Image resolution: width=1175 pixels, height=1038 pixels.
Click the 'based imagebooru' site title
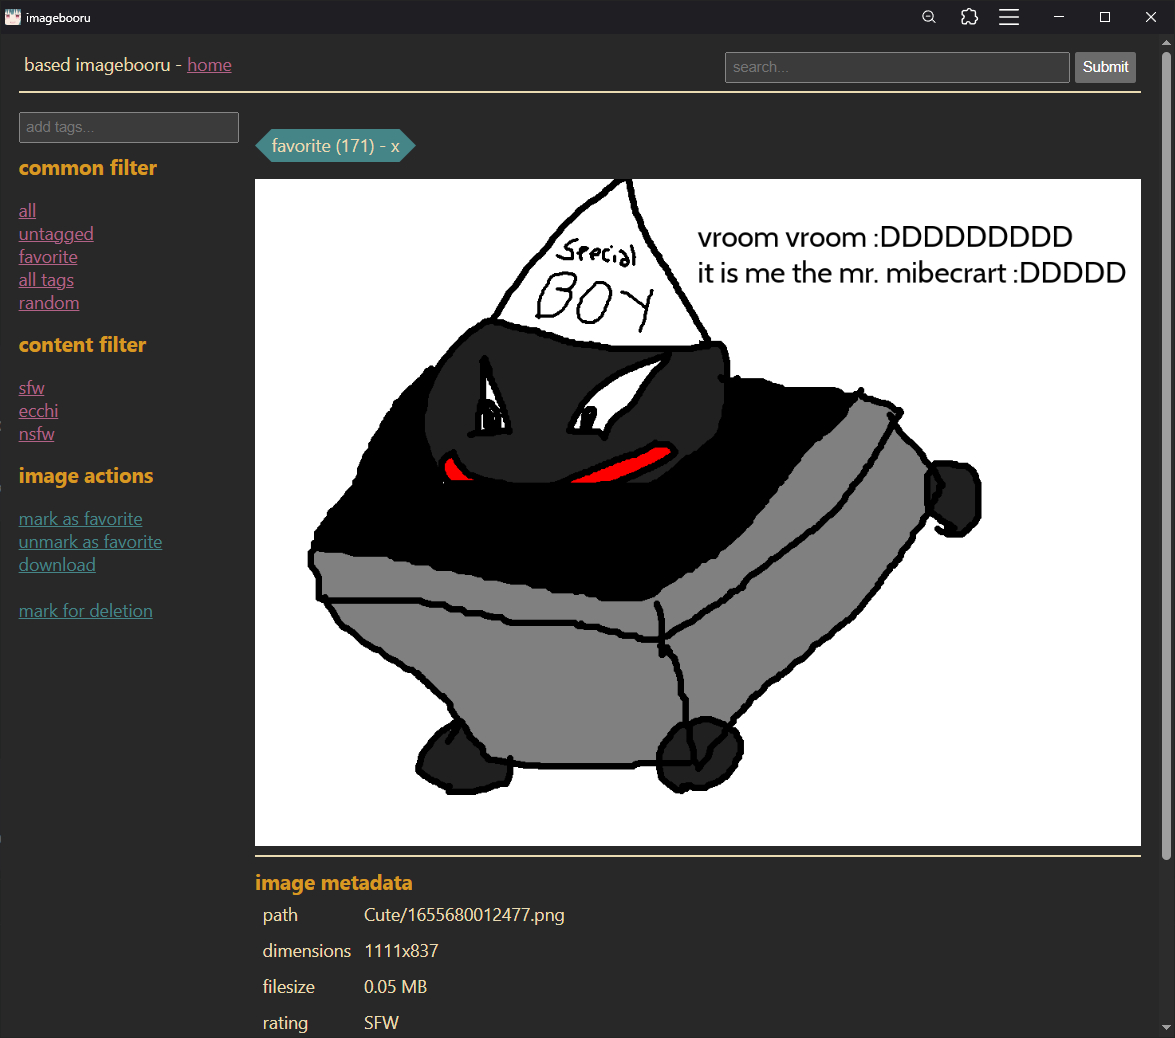(x=97, y=65)
